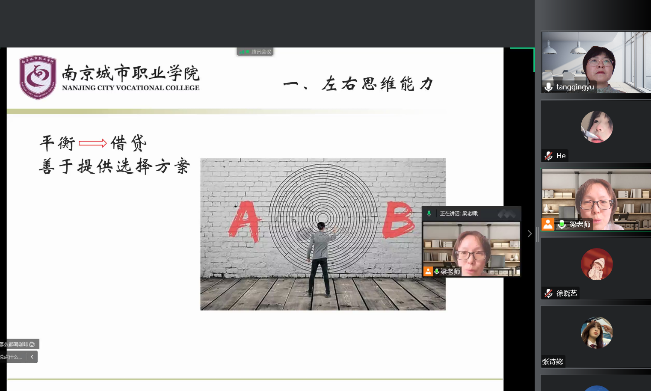Click the orange host badge on the active speaker tile

tap(548, 224)
